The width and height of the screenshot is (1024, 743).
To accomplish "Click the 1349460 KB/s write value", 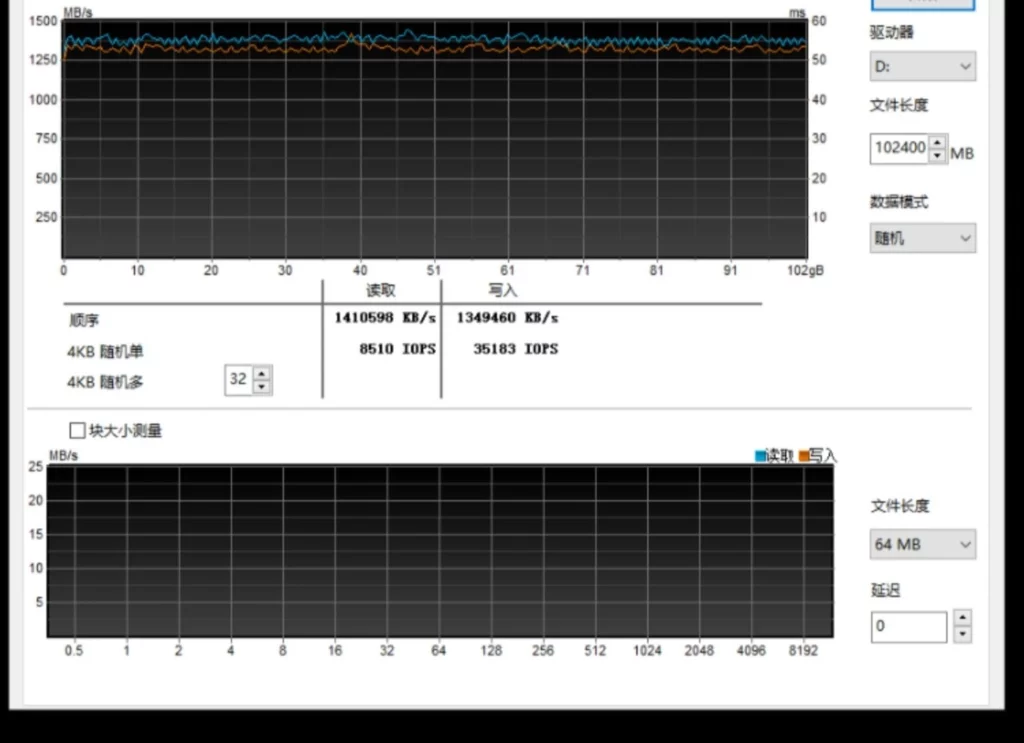I will pos(507,318).
